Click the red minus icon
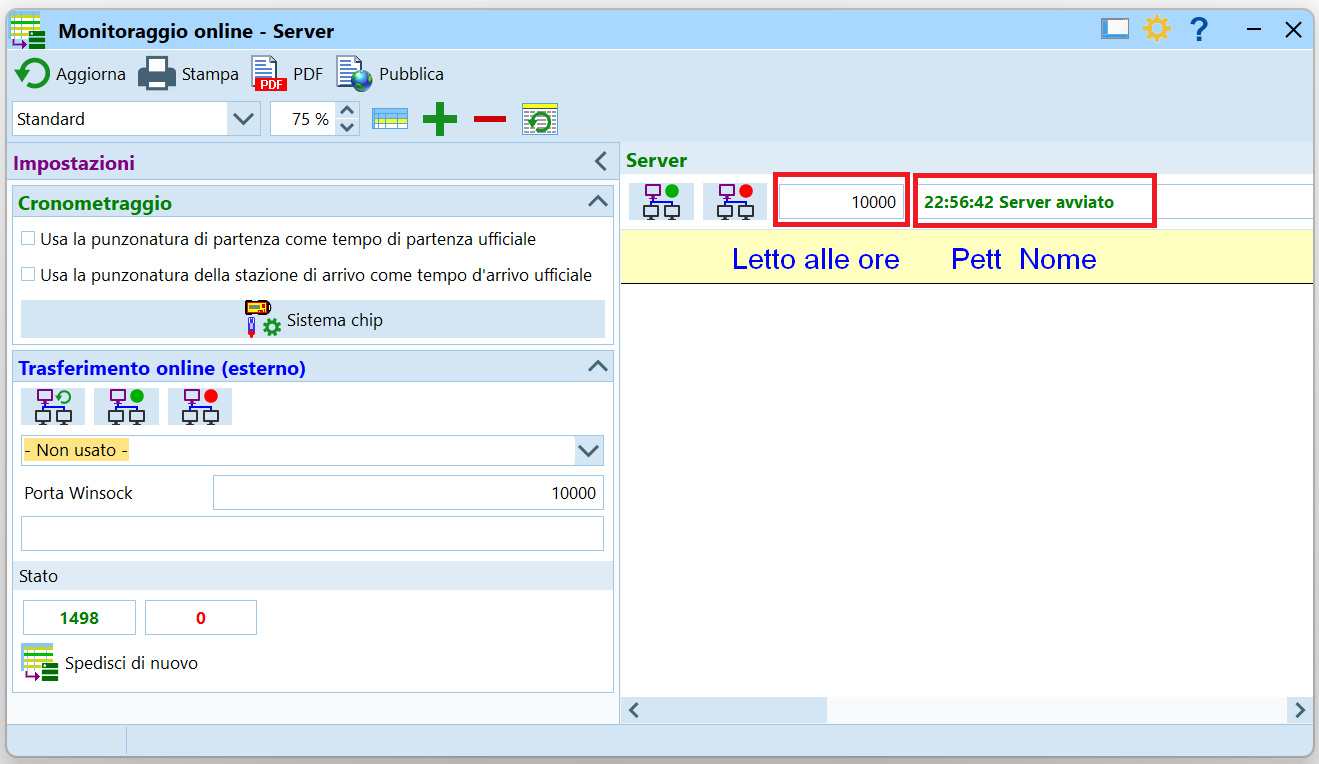This screenshot has width=1319, height=764. click(490, 119)
